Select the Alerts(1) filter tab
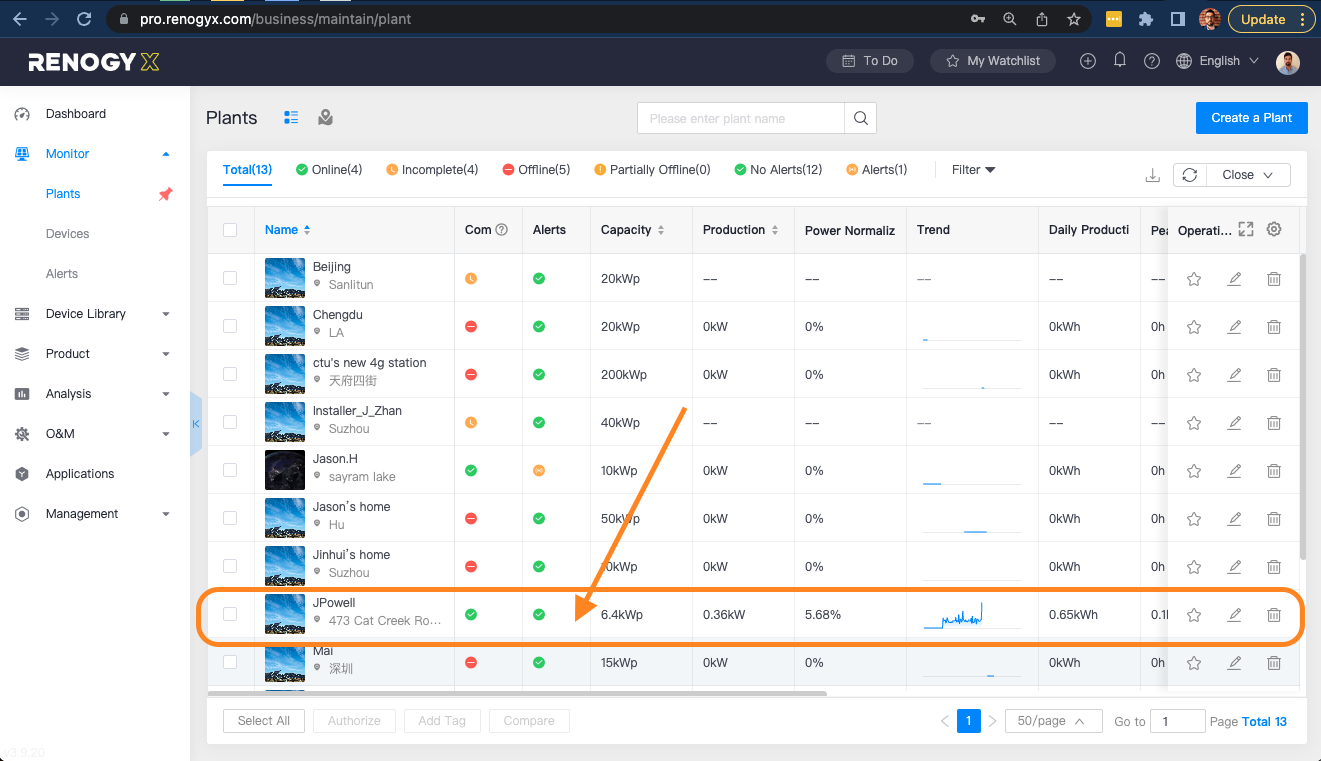 877,170
